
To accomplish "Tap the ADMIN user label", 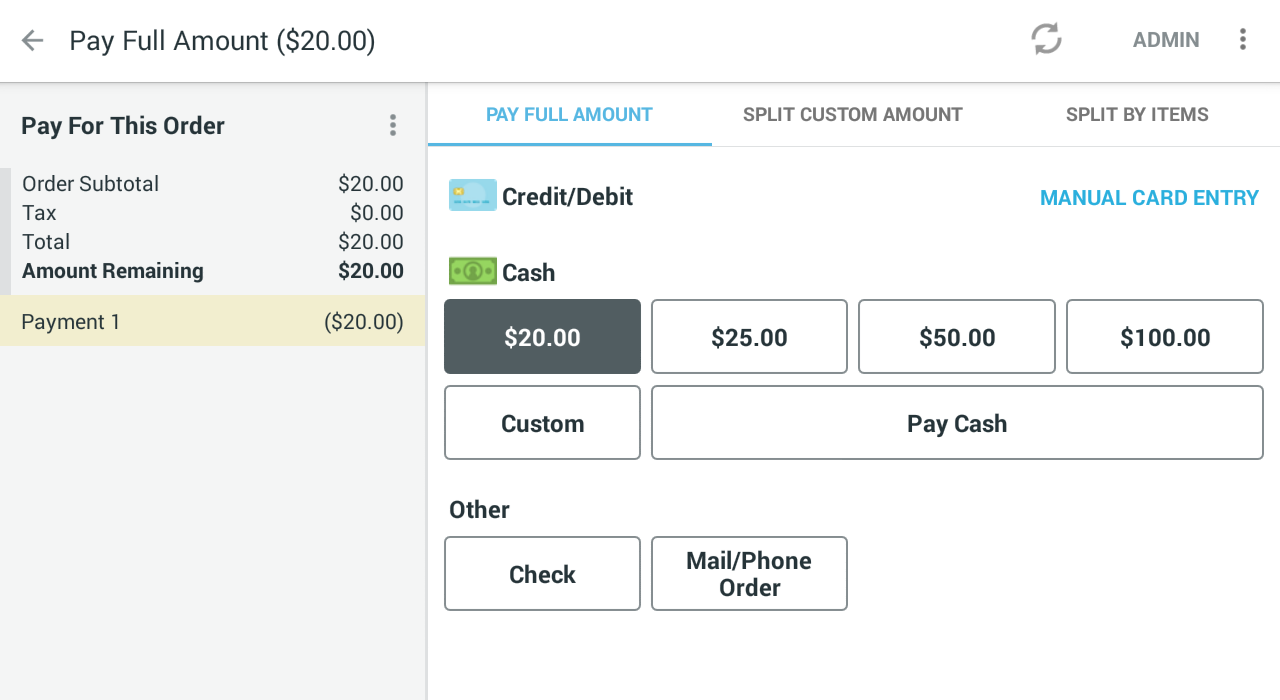I will pos(1166,40).
